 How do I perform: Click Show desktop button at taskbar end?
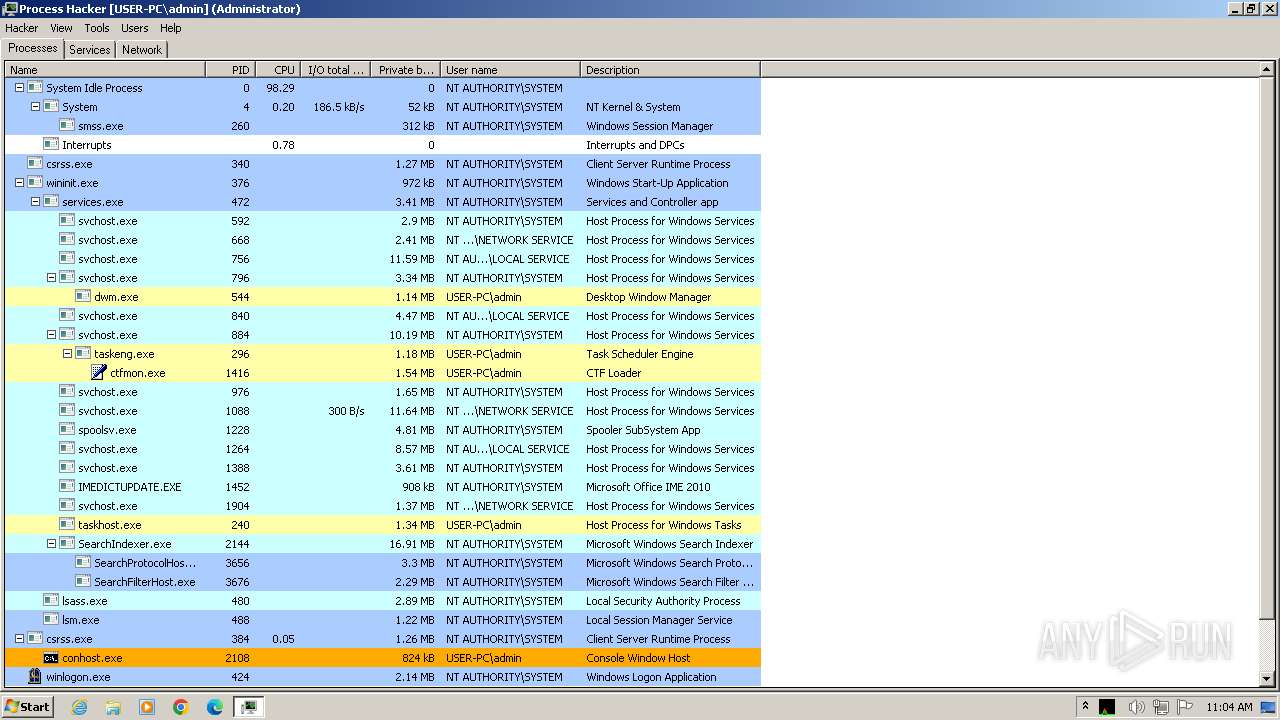1270,707
